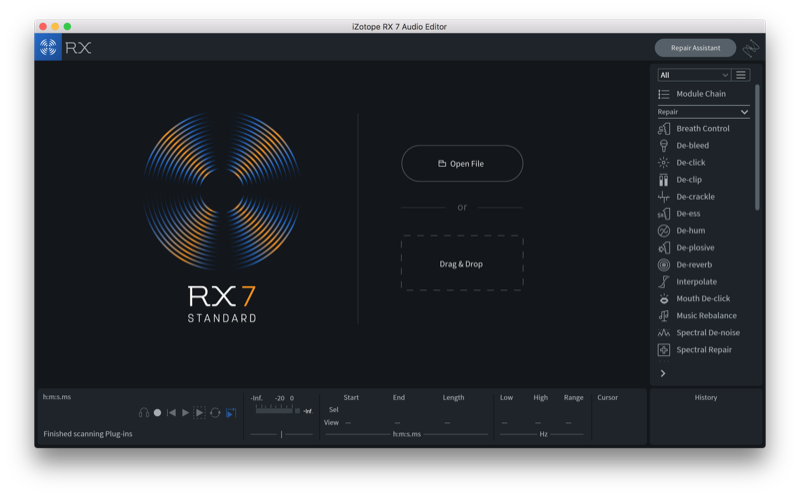Open the Mouth De-click module icon
800x497 pixels.
pyautogui.click(x=663, y=299)
